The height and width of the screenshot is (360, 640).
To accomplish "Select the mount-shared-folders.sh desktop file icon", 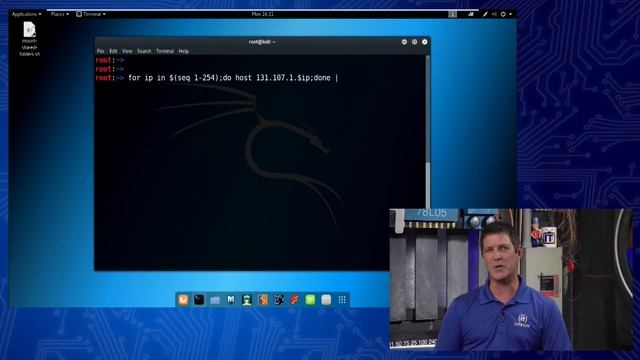I will pyautogui.click(x=29, y=39).
